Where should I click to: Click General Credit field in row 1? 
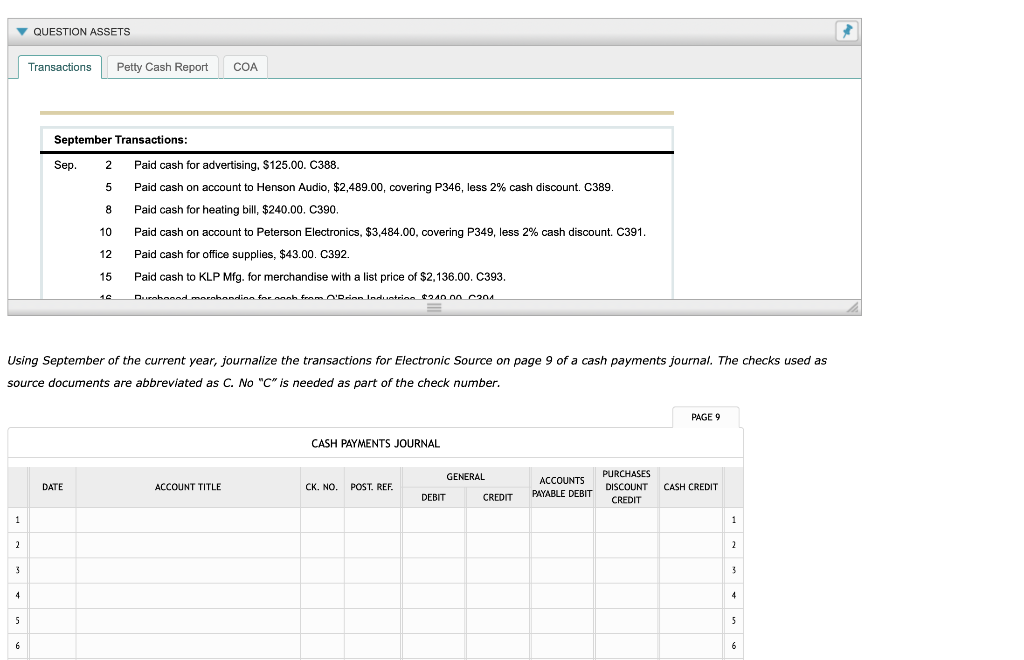pos(498,520)
